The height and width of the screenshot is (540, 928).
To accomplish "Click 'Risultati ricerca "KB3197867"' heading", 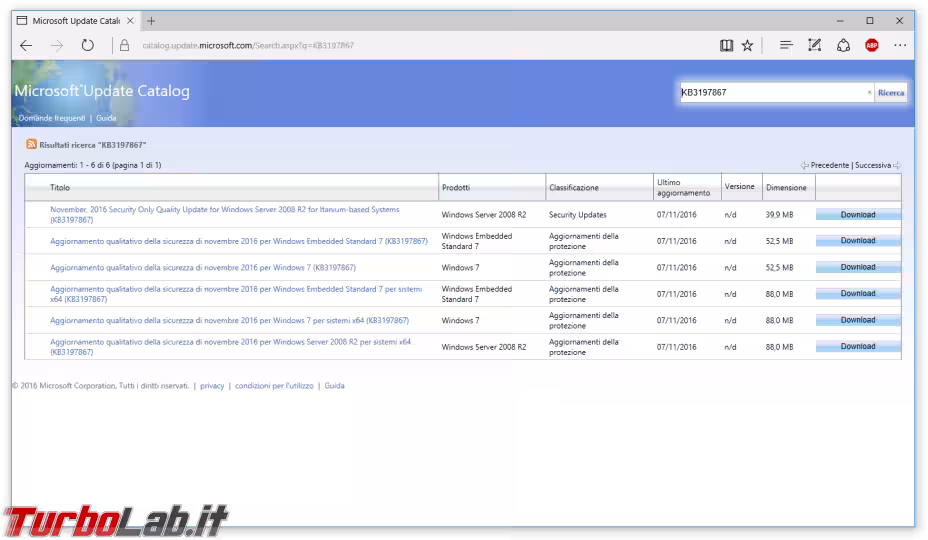I will tap(93, 145).
